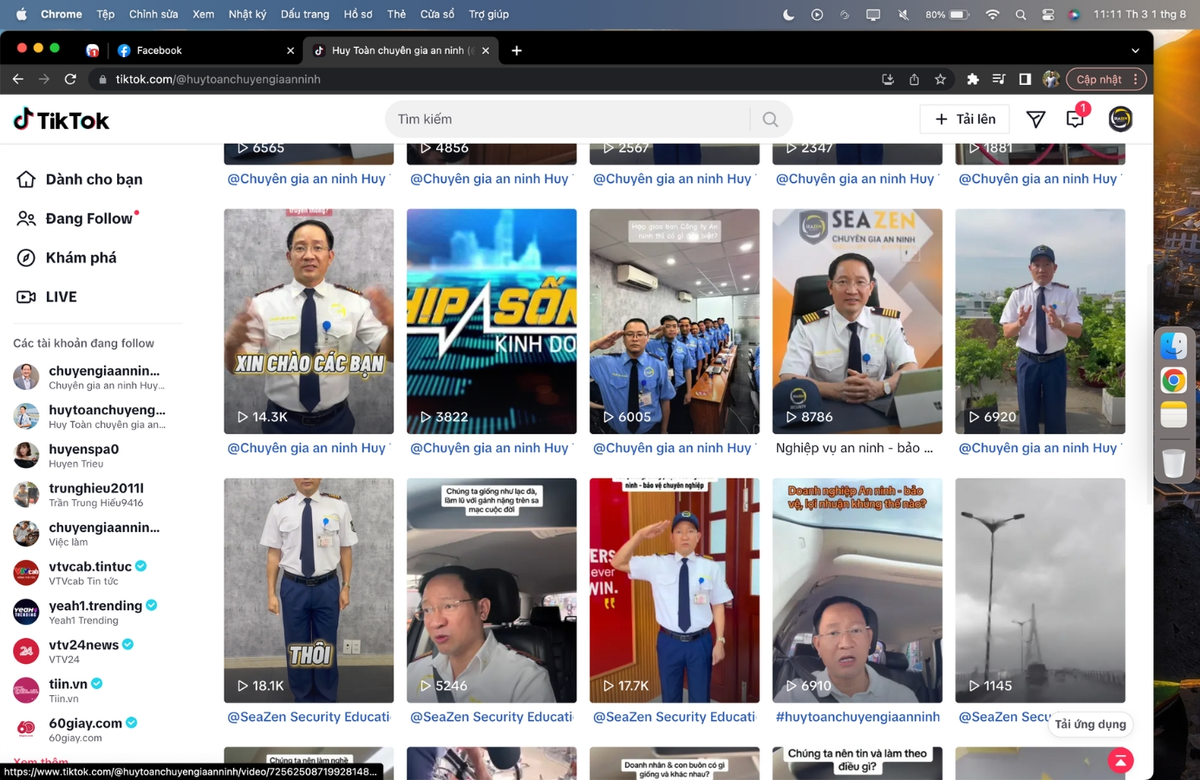The width and height of the screenshot is (1200, 780).
Task: Open the profile avatar menu
Action: [1120, 119]
